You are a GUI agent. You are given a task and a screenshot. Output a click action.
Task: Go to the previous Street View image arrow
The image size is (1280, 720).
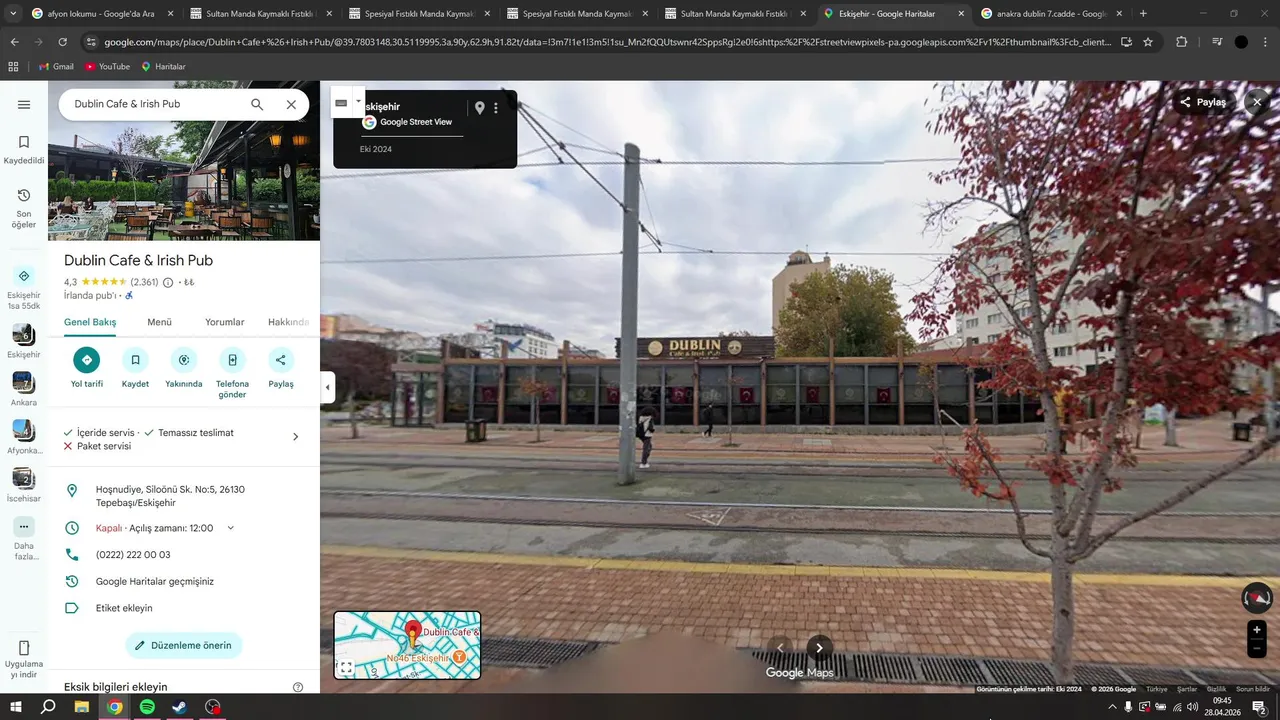780,648
